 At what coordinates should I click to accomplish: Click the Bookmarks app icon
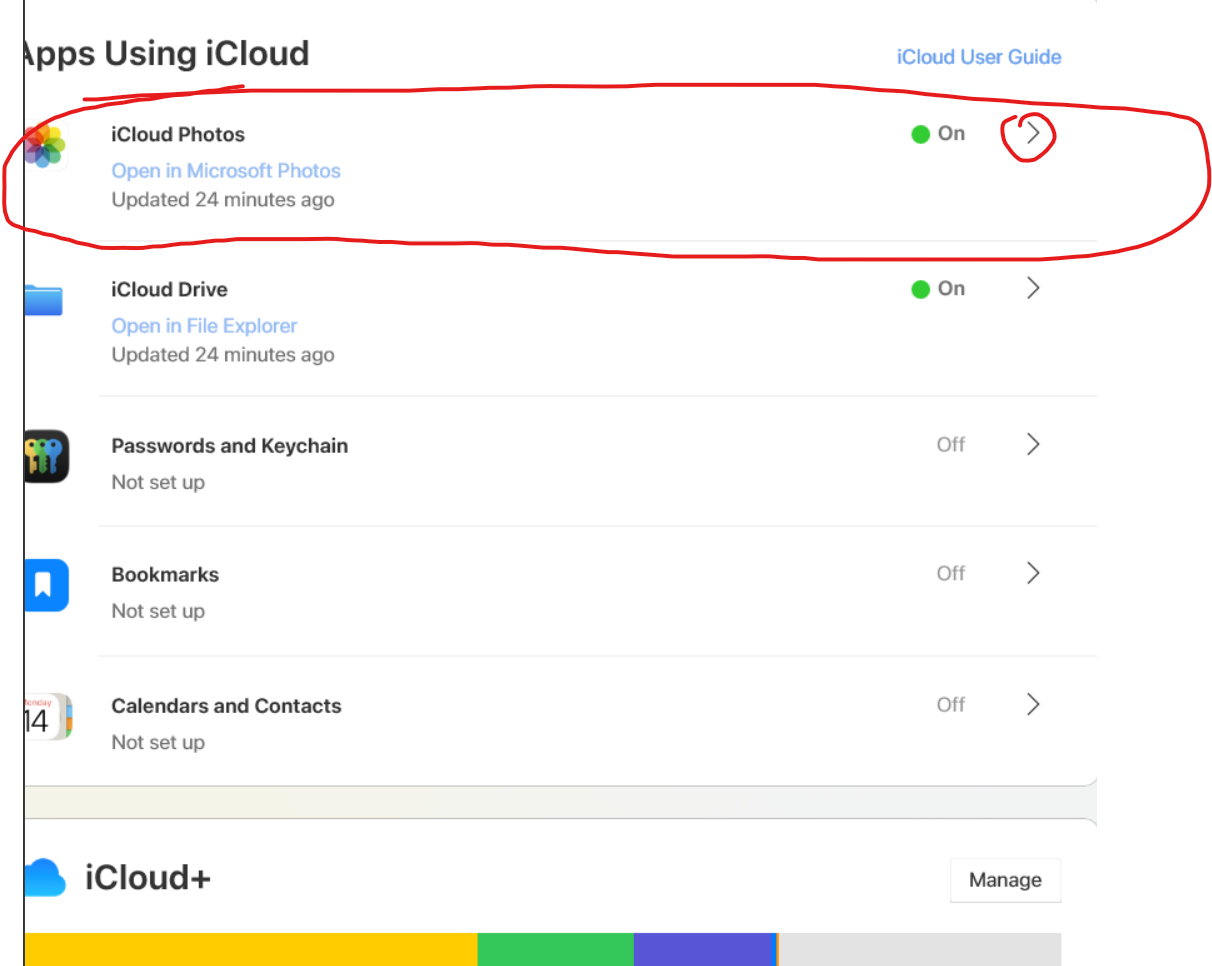tap(46, 585)
